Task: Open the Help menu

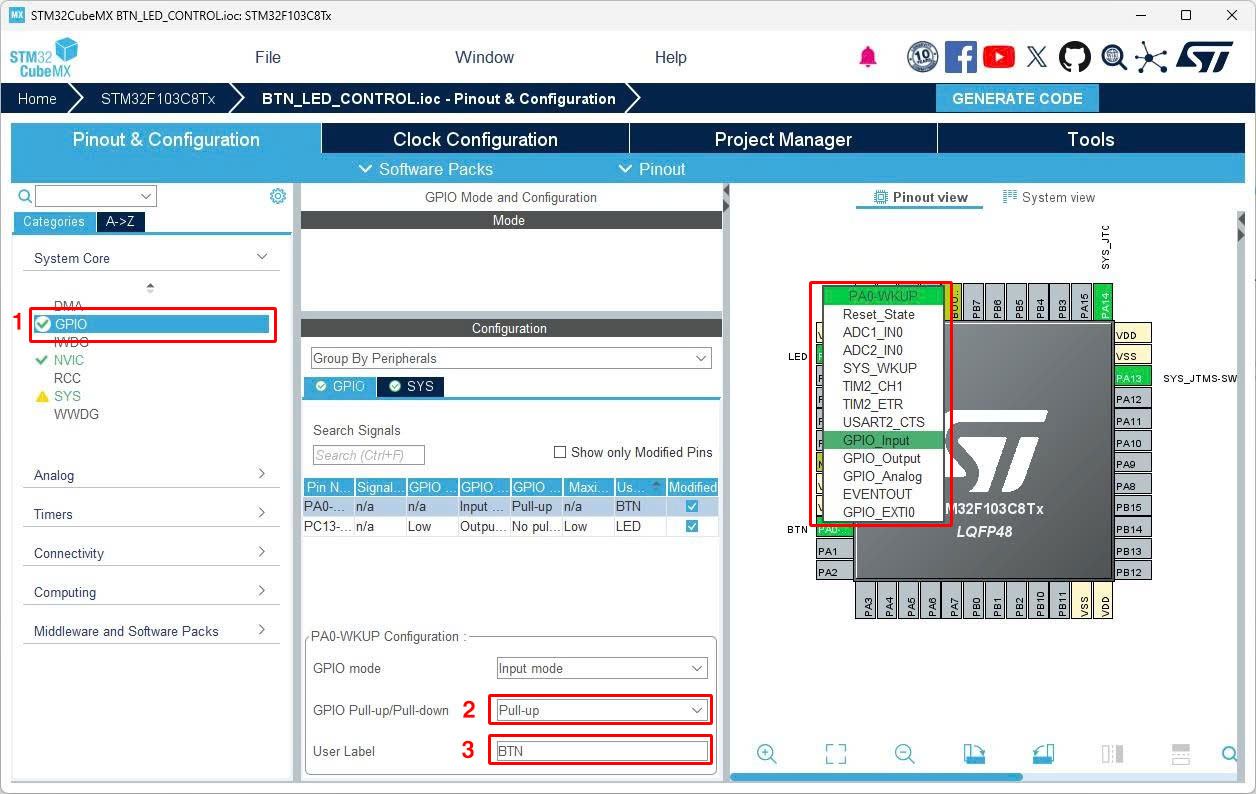Action: tap(671, 57)
